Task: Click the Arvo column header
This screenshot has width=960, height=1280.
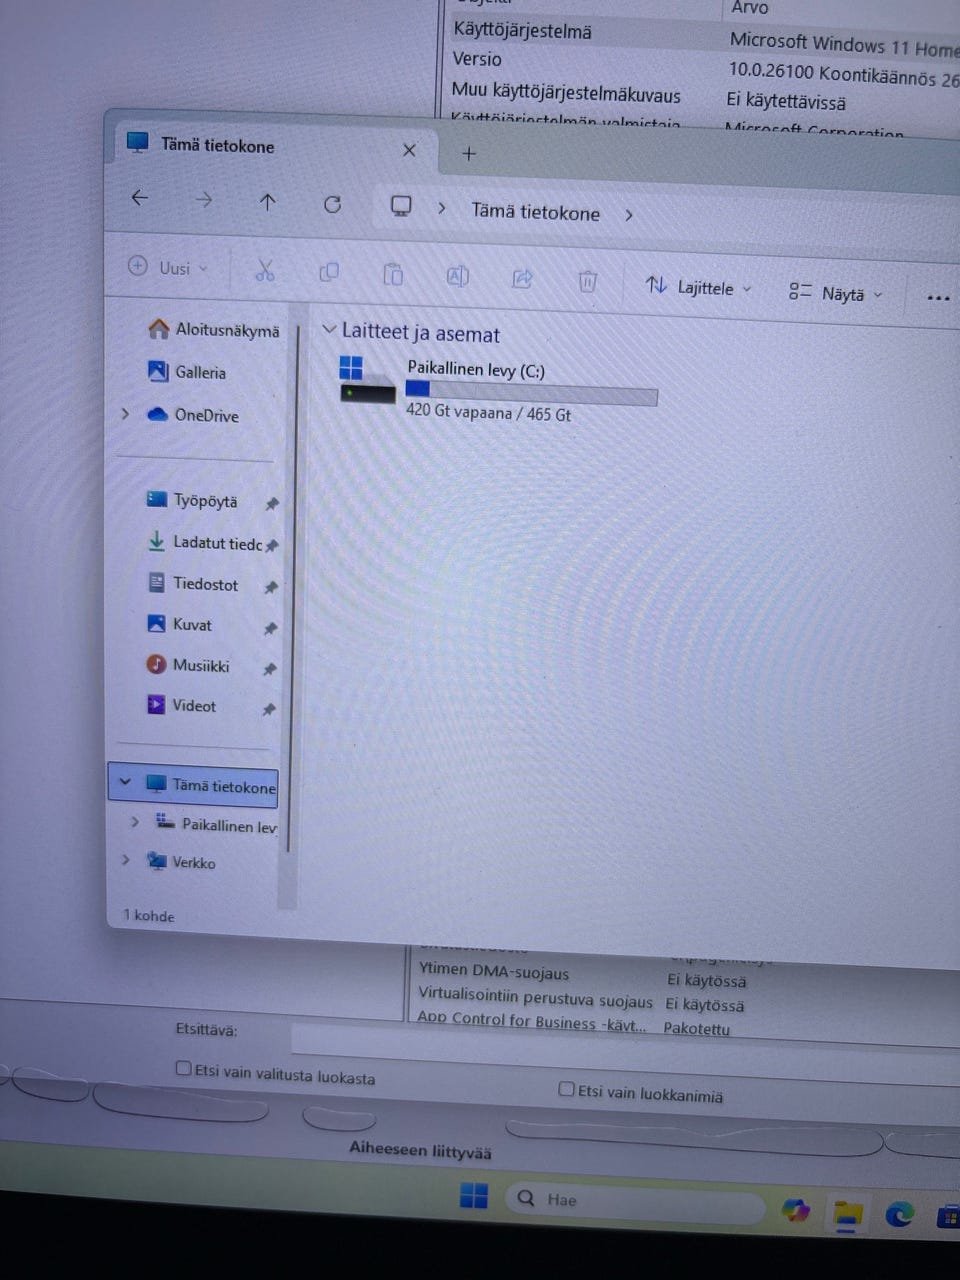Action: (x=749, y=8)
